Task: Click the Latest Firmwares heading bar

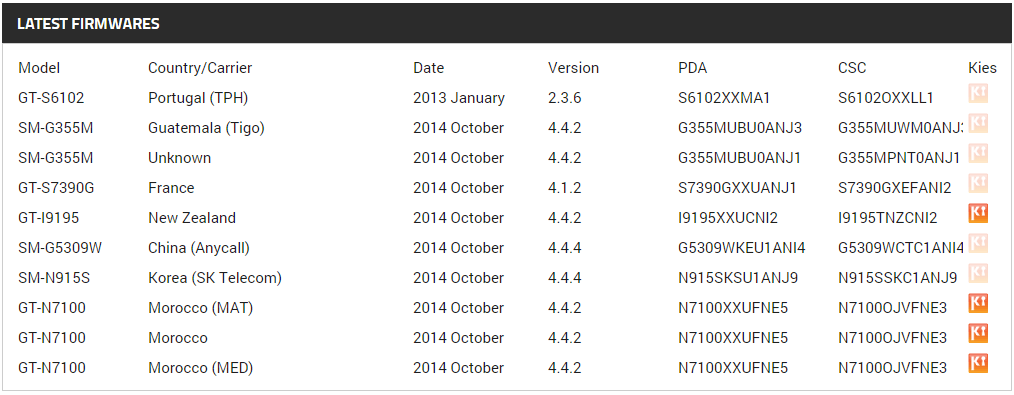Action: pyautogui.click(x=507, y=24)
